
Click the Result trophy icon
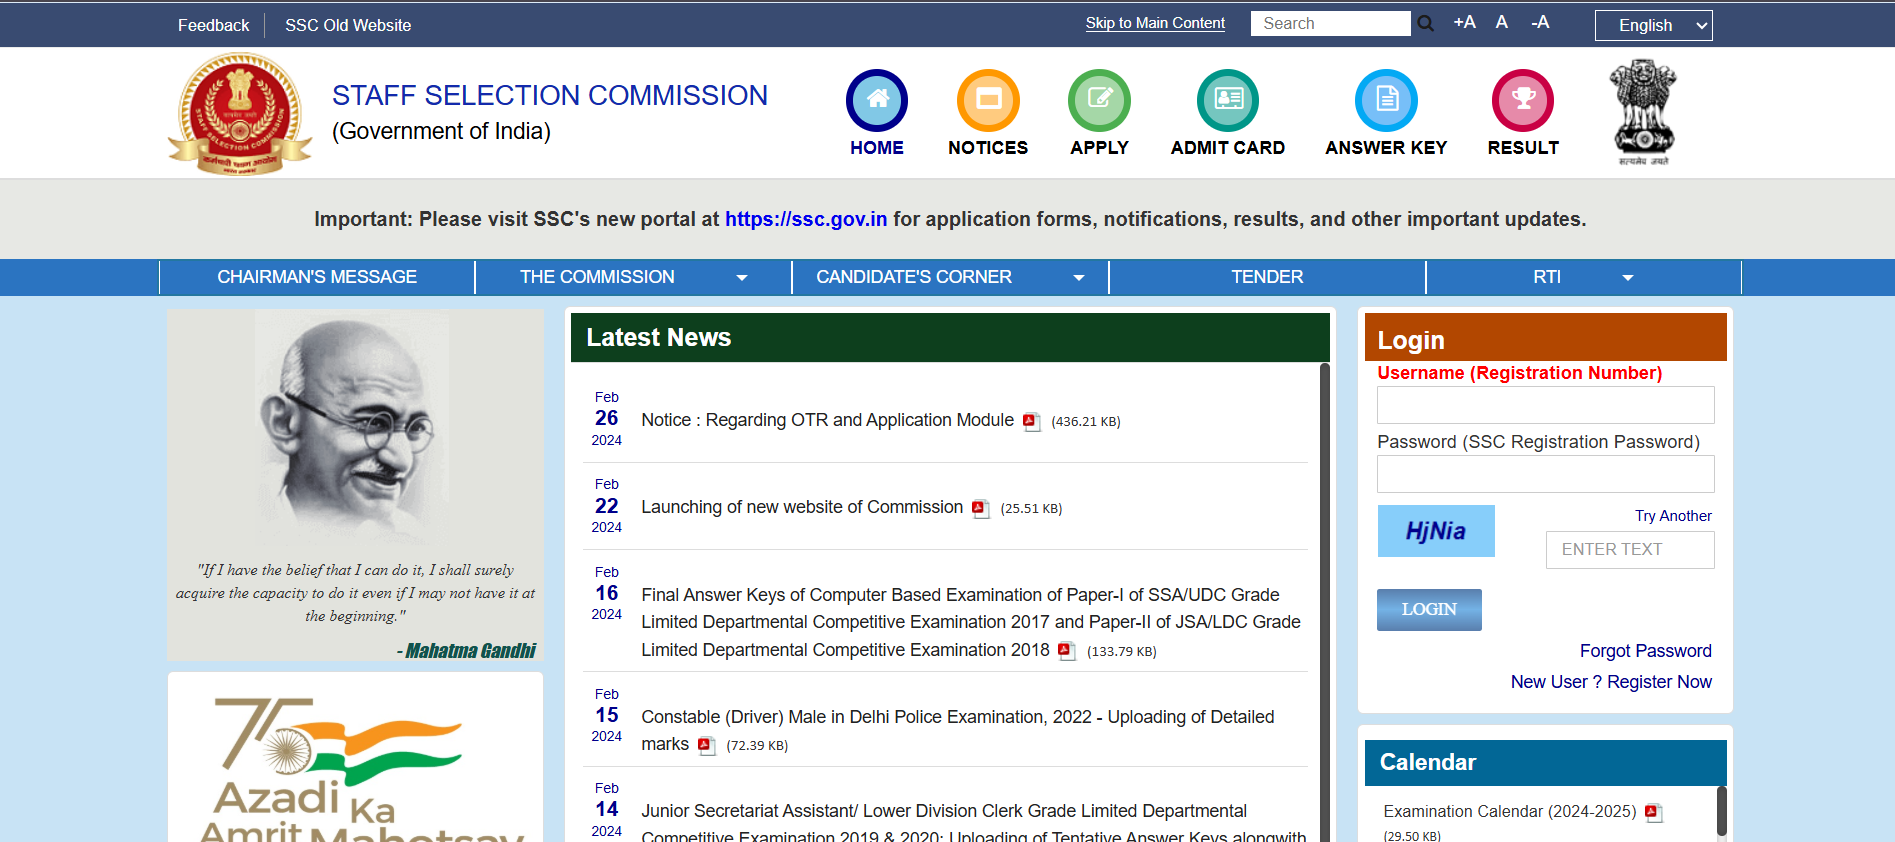pyautogui.click(x=1522, y=101)
